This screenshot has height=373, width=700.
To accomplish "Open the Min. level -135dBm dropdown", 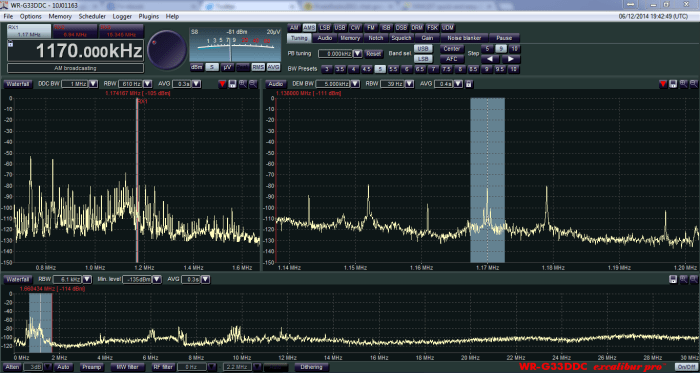I will (157, 279).
